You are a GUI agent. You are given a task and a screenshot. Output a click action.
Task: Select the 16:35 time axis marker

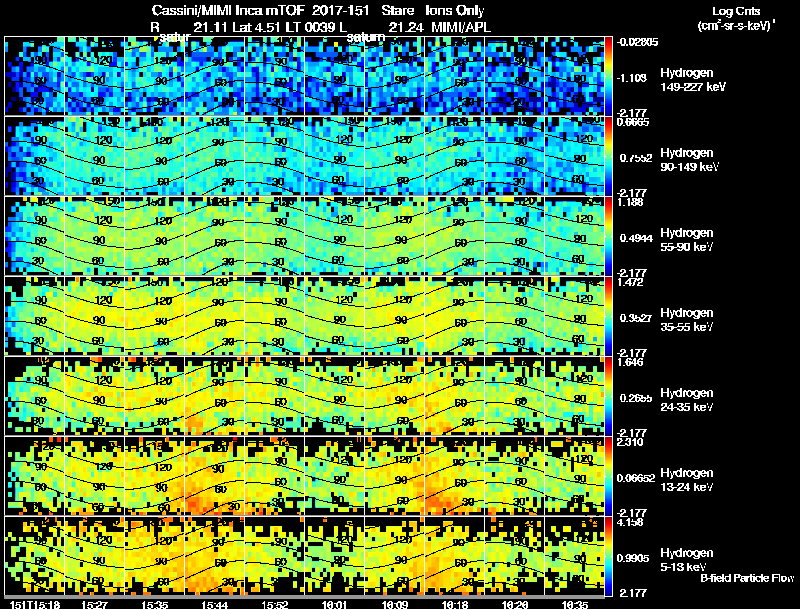click(x=574, y=604)
